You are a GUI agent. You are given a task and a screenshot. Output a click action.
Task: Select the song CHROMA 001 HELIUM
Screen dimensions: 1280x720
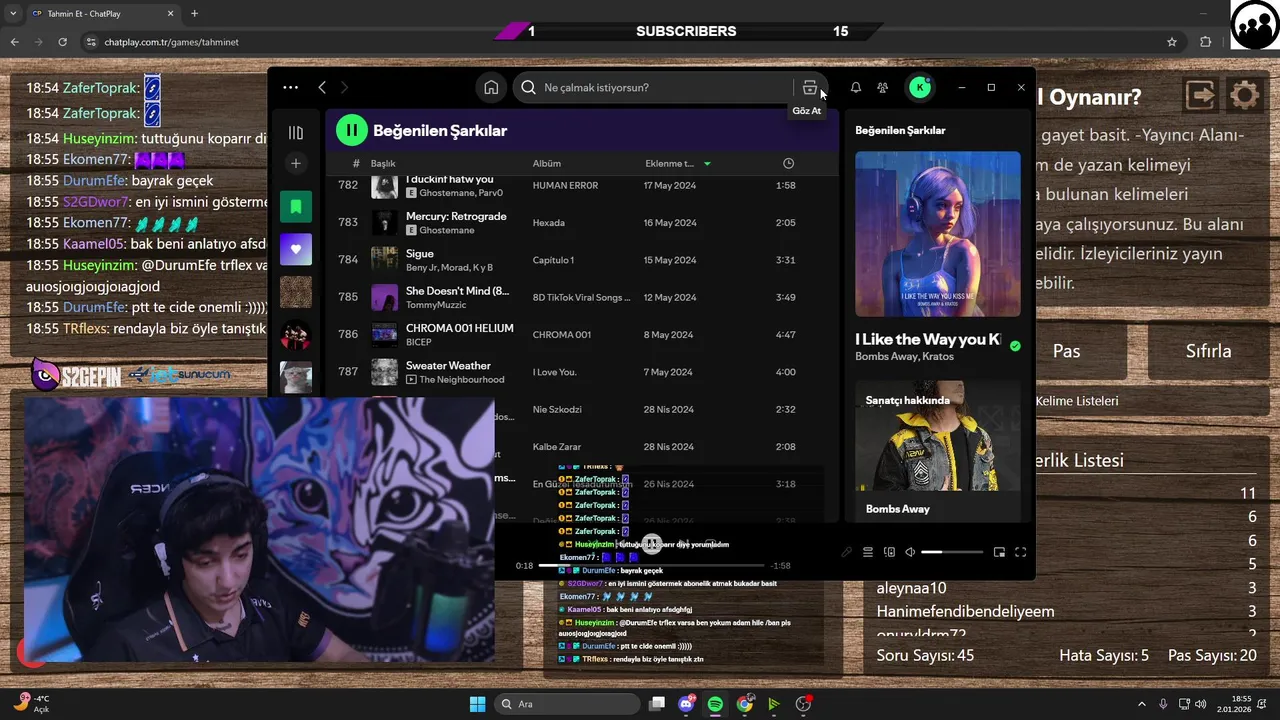click(459, 328)
